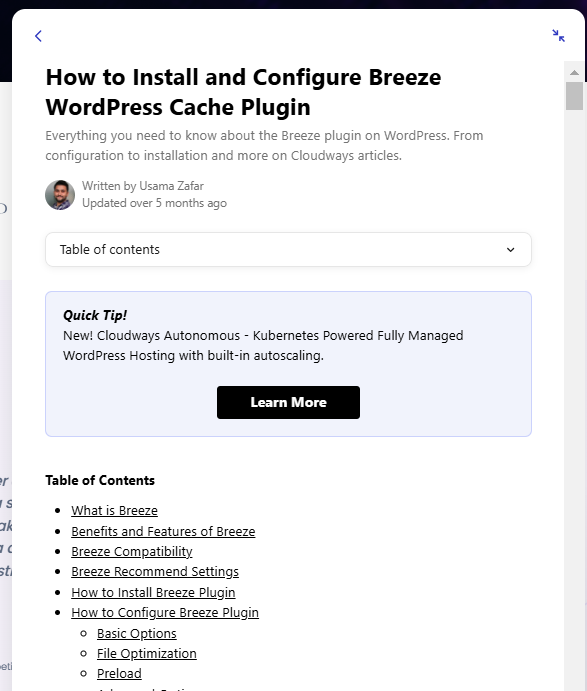The height and width of the screenshot is (691, 587).
Task: Click the Learn More button
Action: (288, 402)
